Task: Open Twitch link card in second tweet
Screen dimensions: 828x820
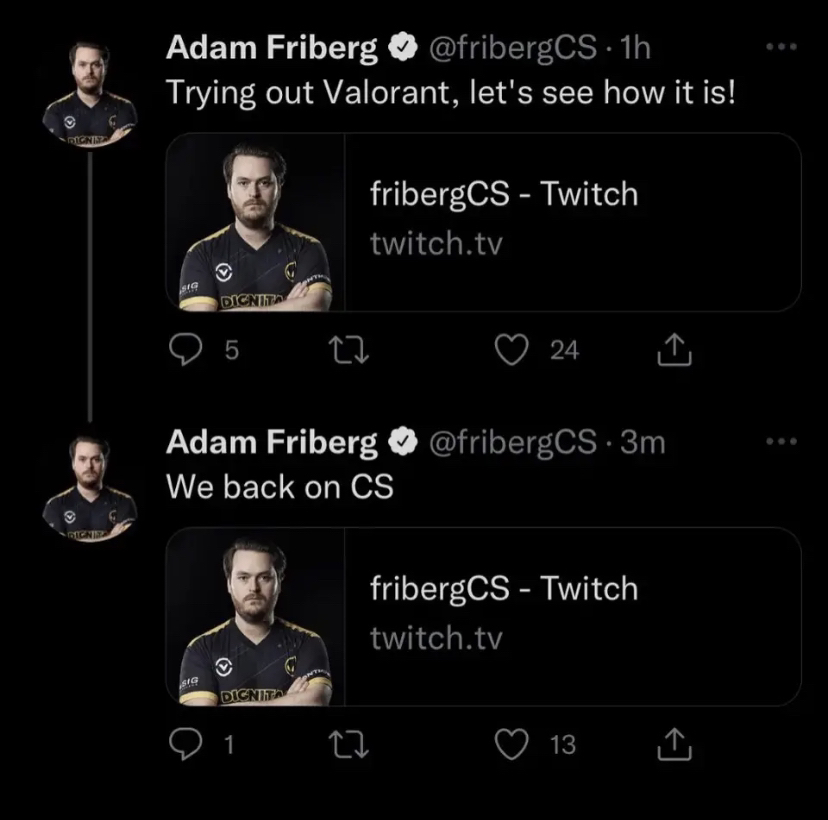Action: click(x=570, y=616)
